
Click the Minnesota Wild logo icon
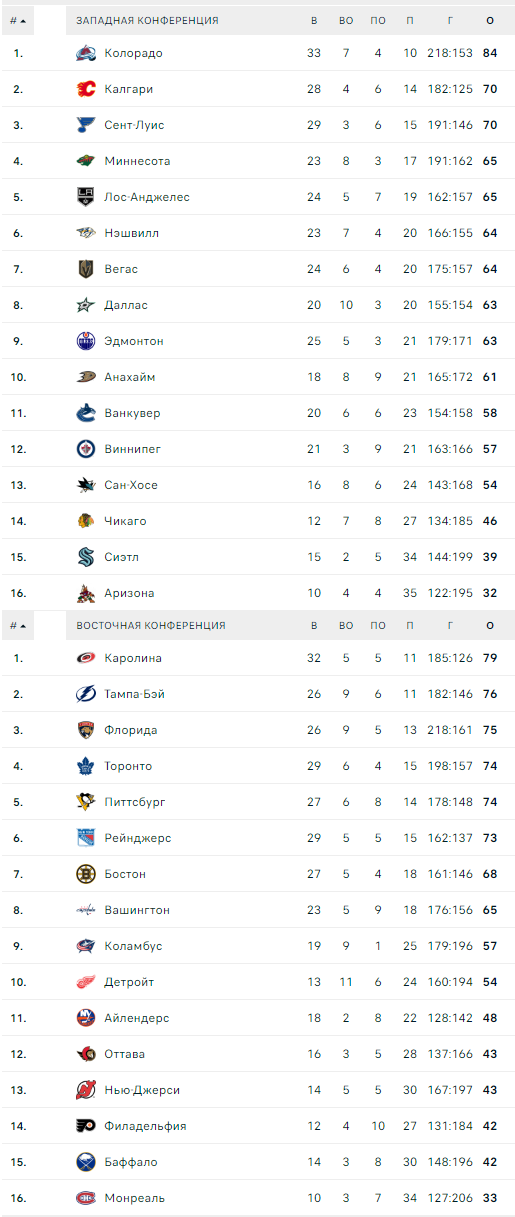click(86, 161)
